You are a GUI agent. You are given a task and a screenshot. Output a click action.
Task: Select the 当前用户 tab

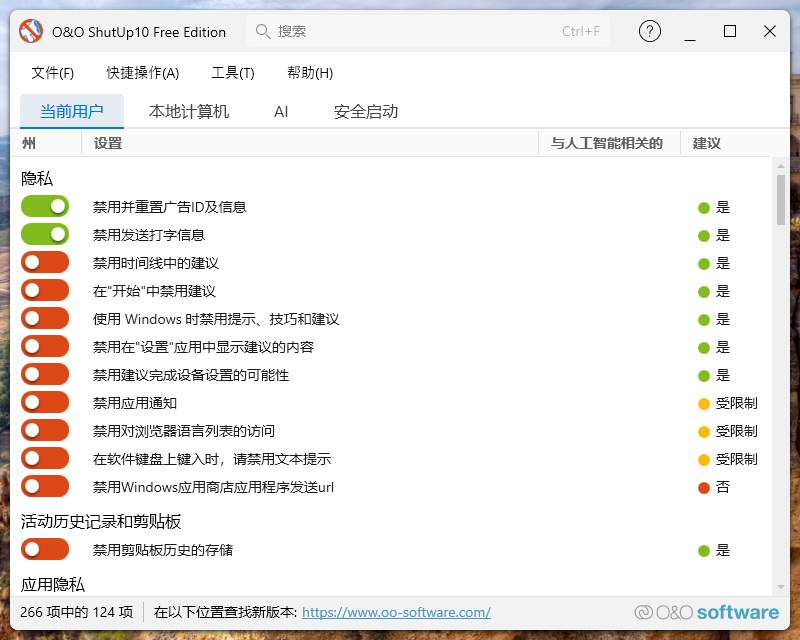(72, 111)
